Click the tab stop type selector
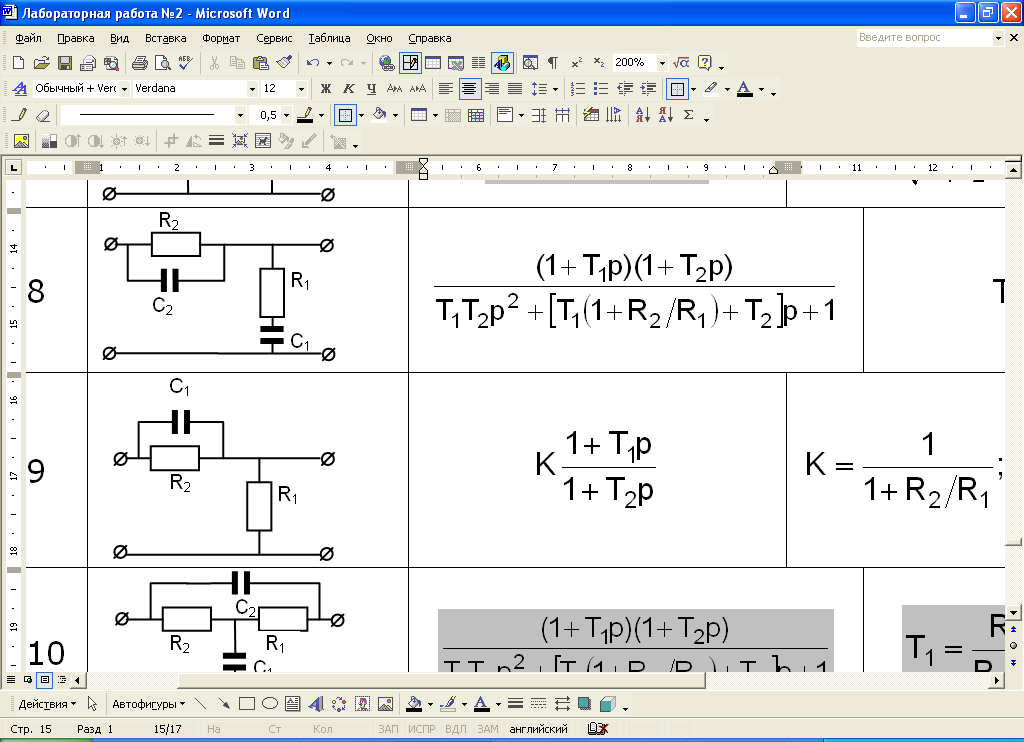The image size is (1024, 742). [x=13, y=168]
